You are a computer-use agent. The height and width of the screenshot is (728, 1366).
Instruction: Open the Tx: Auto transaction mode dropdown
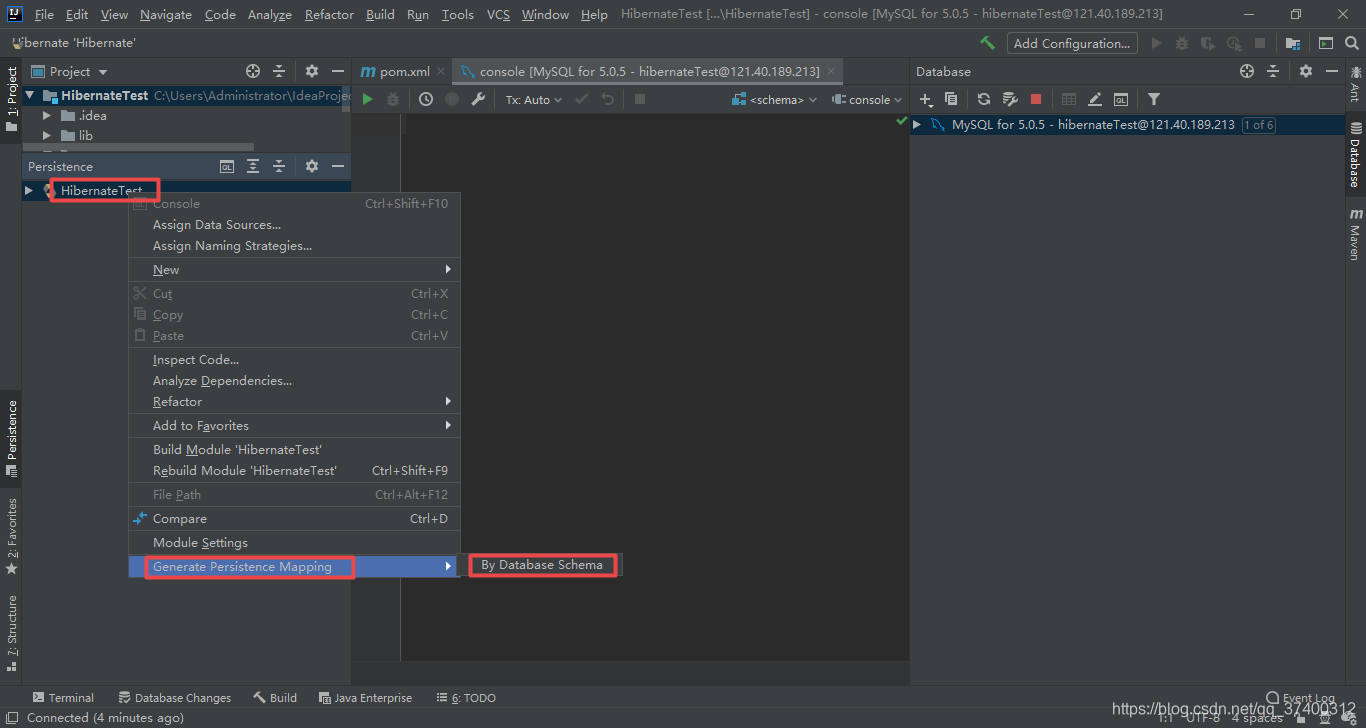[x=533, y=100]
